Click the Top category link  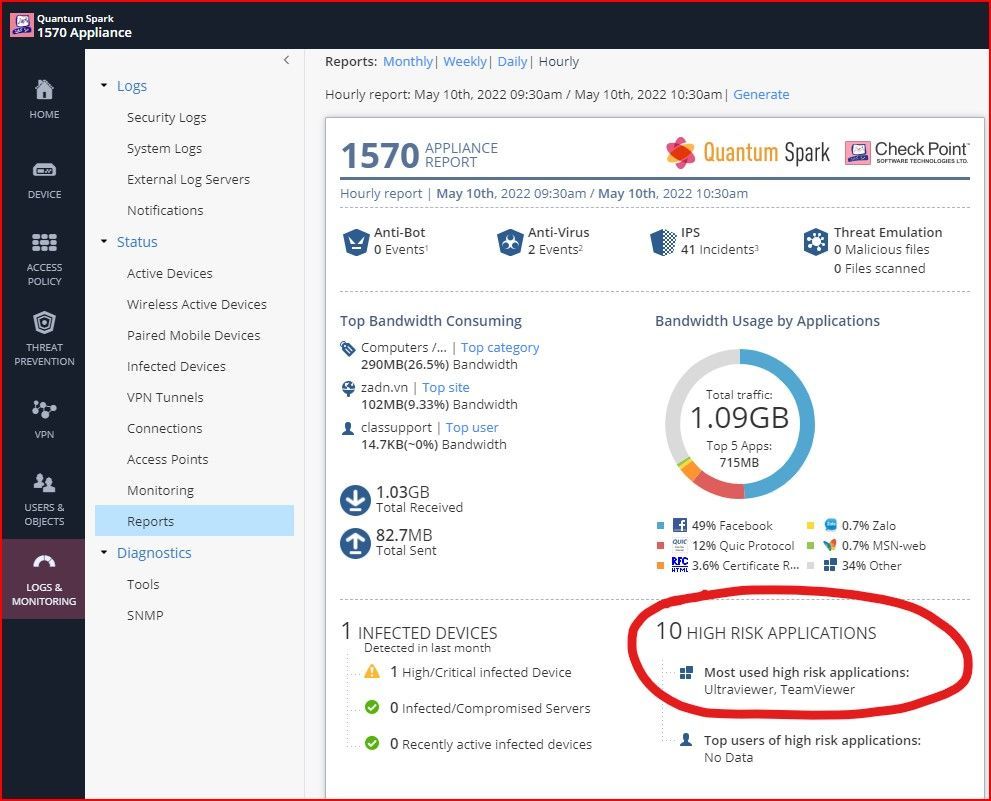pyautogui.click(x=500, y=348)
